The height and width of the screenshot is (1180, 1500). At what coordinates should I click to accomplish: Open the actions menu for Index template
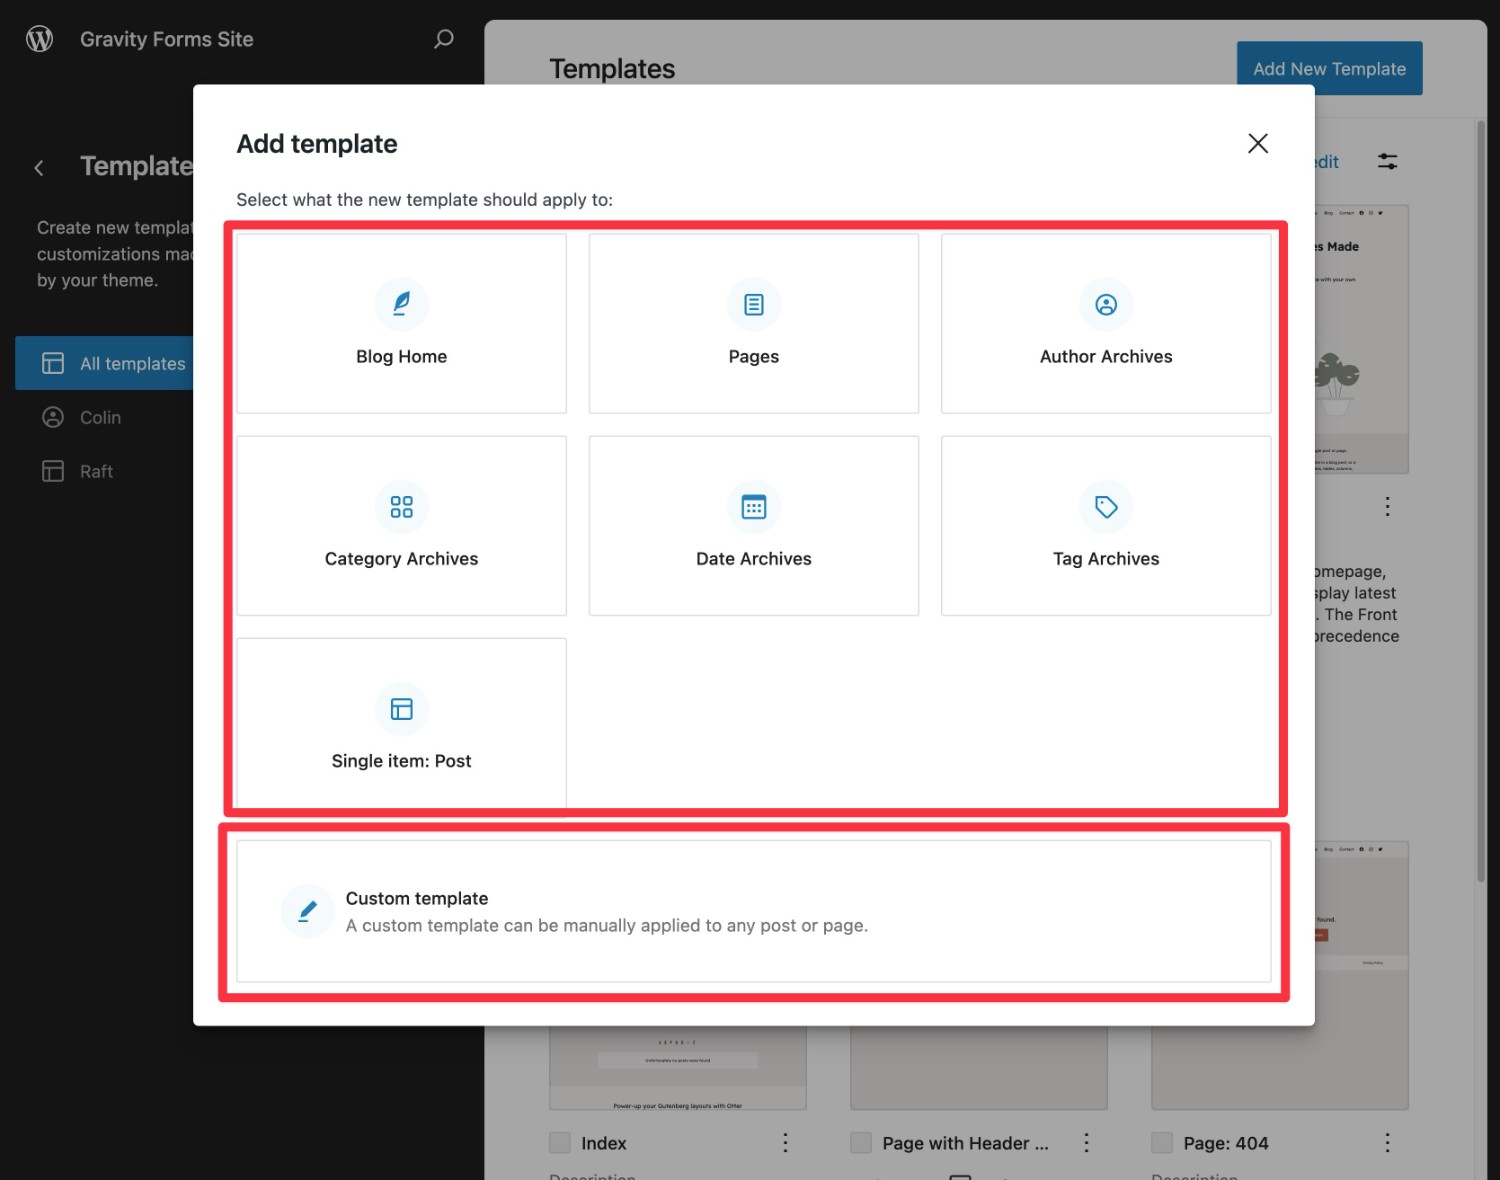click(x=785, y=1142)
